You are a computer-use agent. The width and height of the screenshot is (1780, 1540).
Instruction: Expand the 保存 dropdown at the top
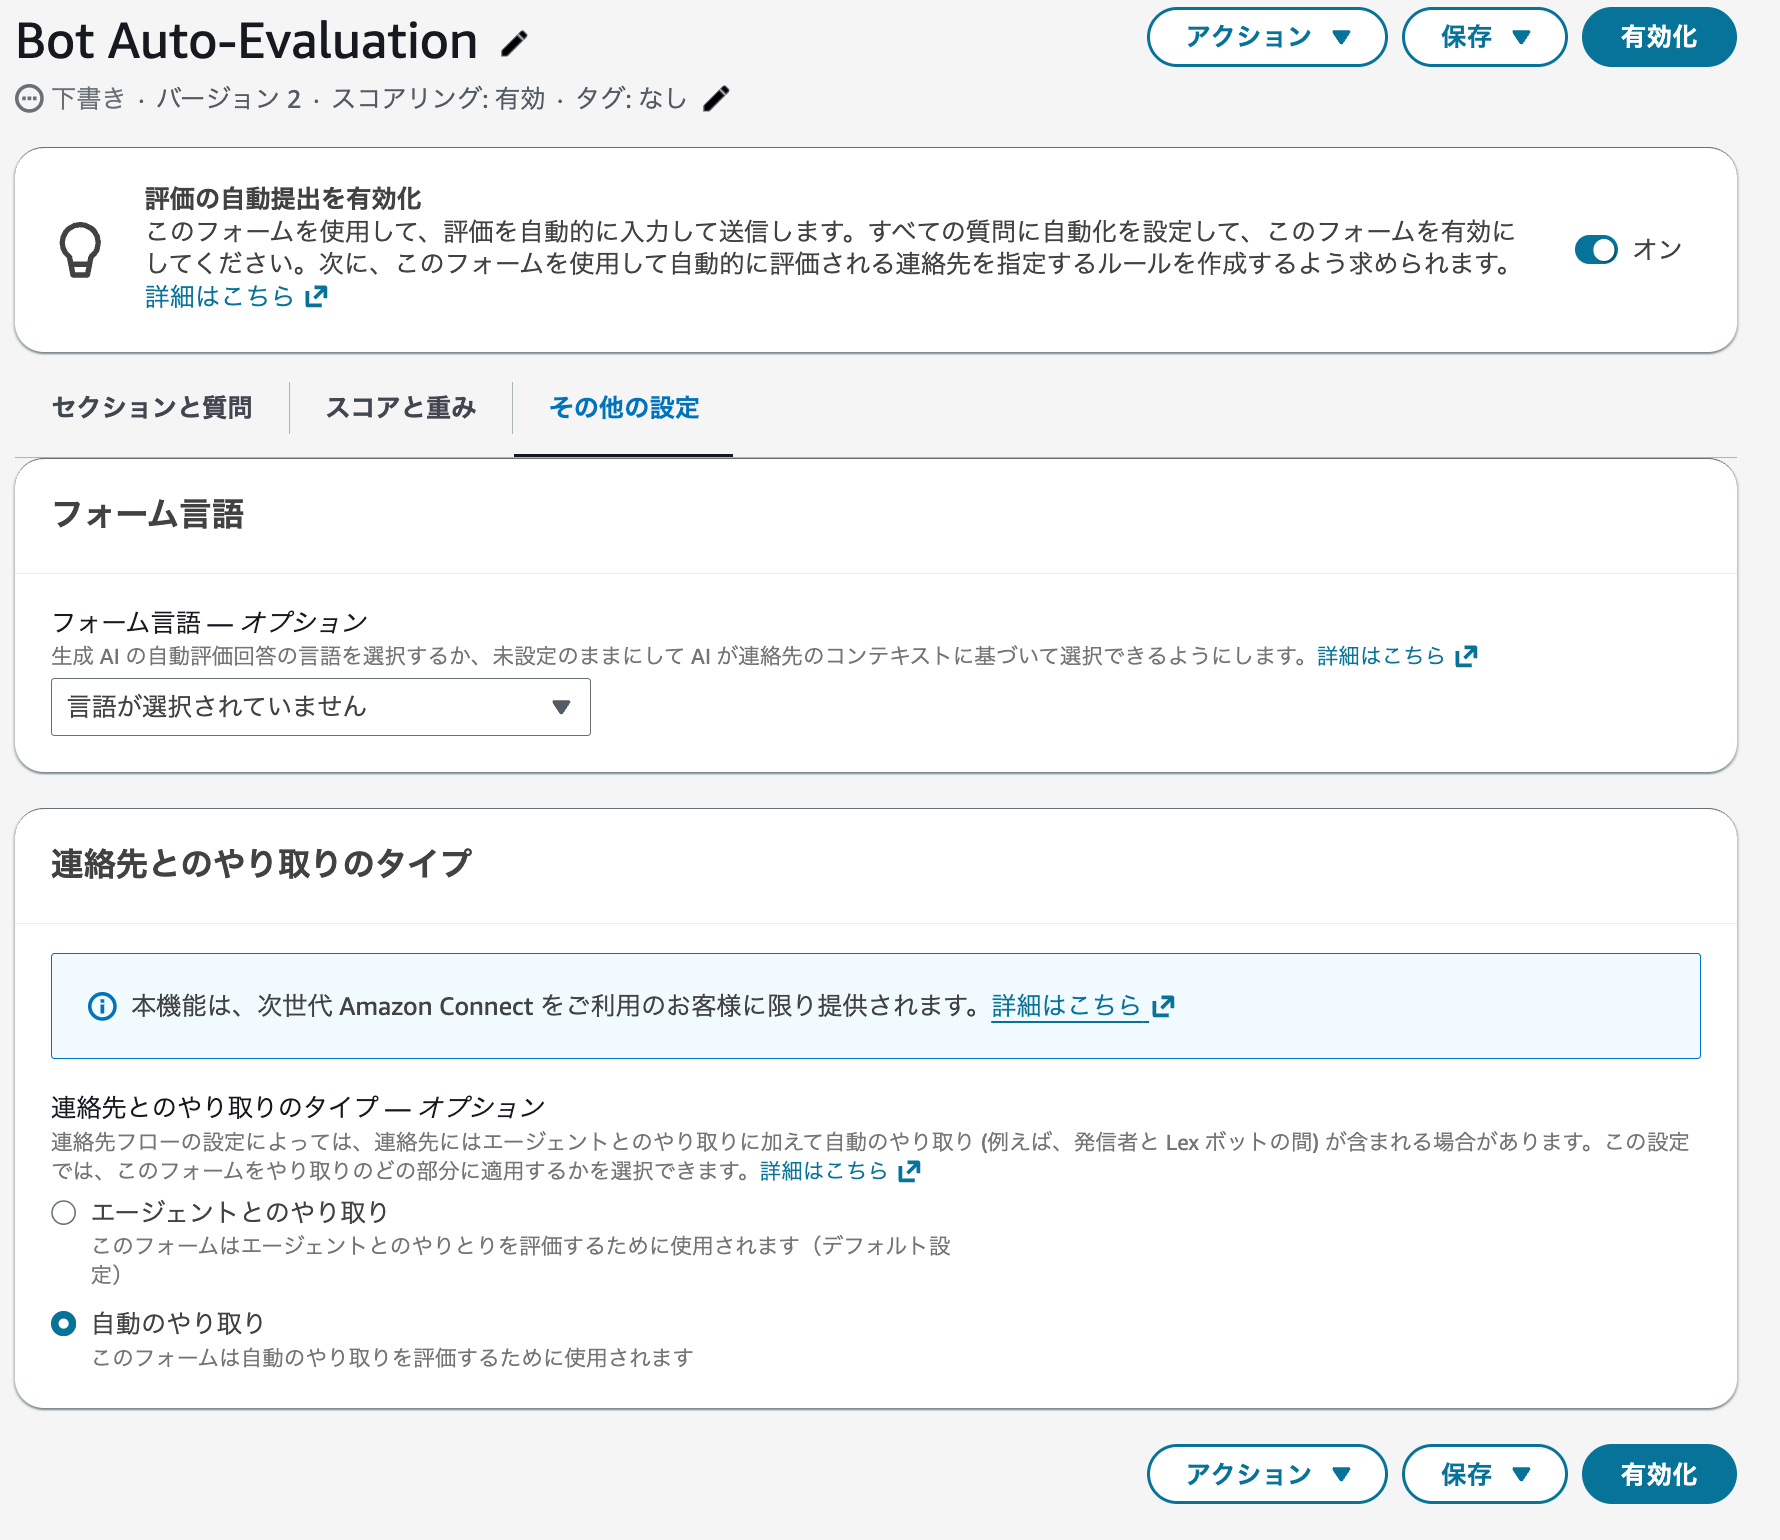click(1483, 37)
